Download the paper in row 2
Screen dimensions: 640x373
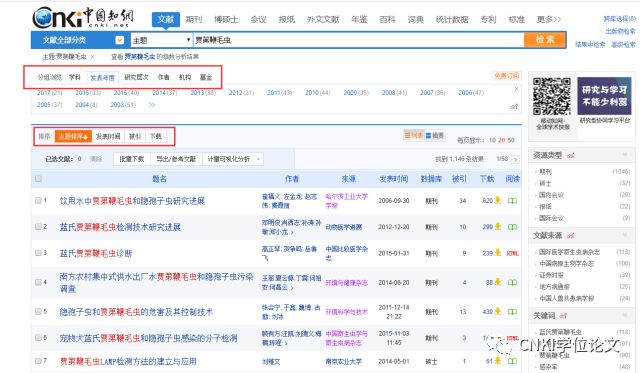point(498,226)
